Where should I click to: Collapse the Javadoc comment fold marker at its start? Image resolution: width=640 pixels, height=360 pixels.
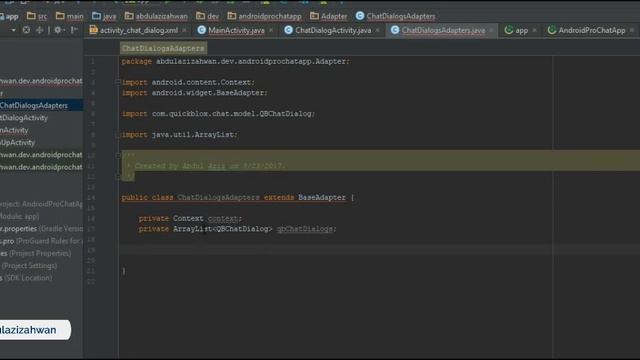point(118,155)
